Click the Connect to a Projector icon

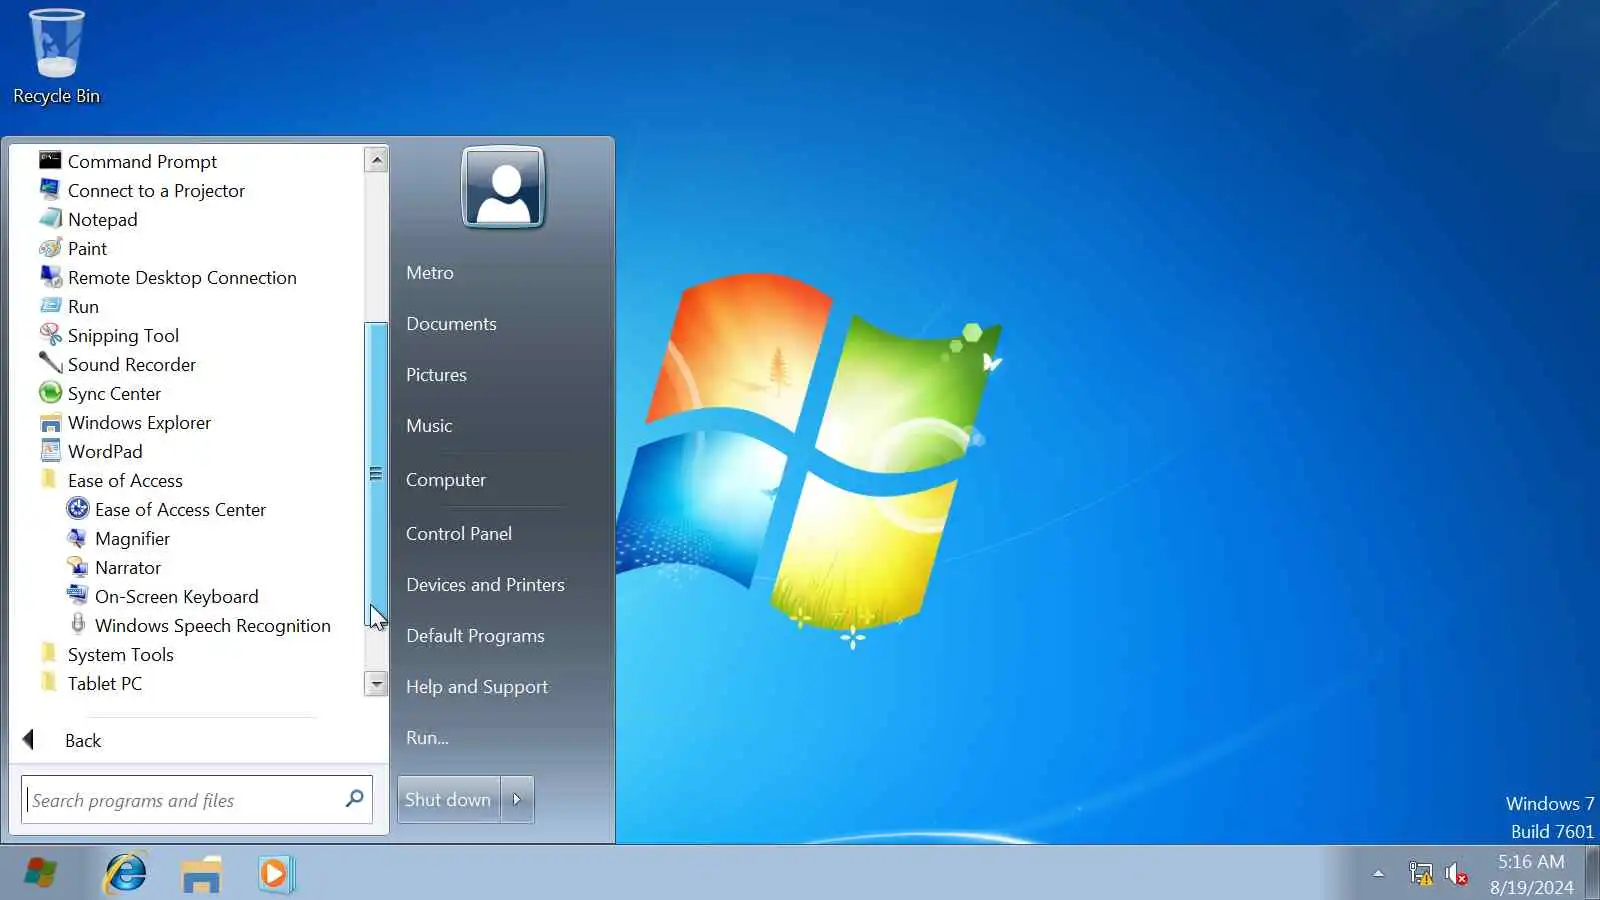(50, 189)
